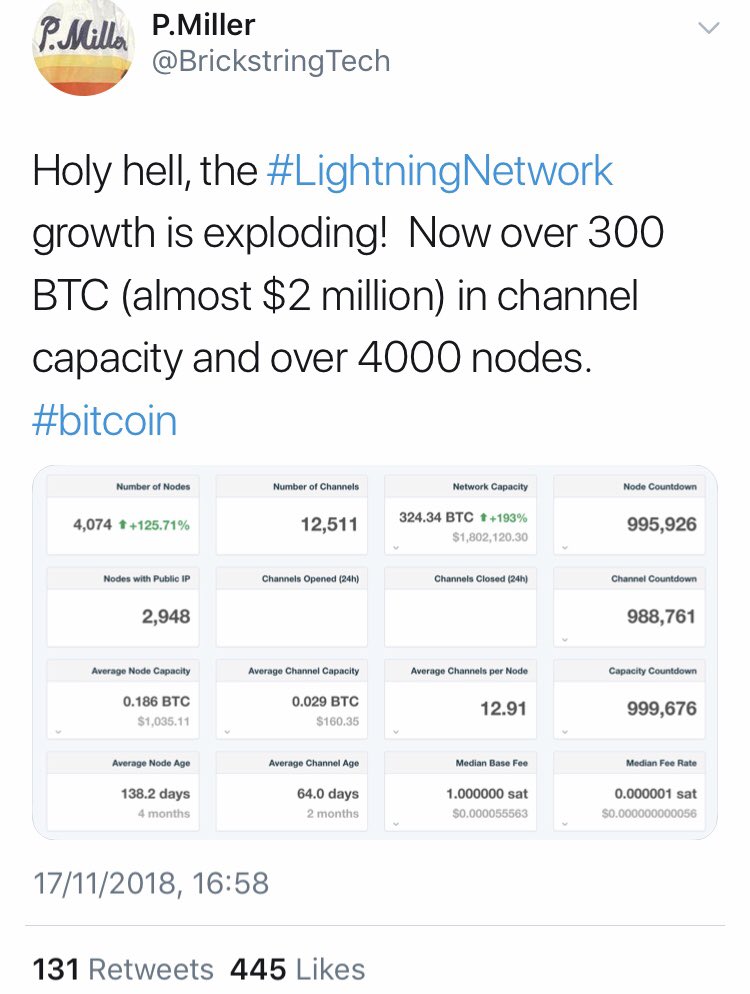Click the P.Miller display name
This screenshot has height=994, width=750.
[201, 24]
